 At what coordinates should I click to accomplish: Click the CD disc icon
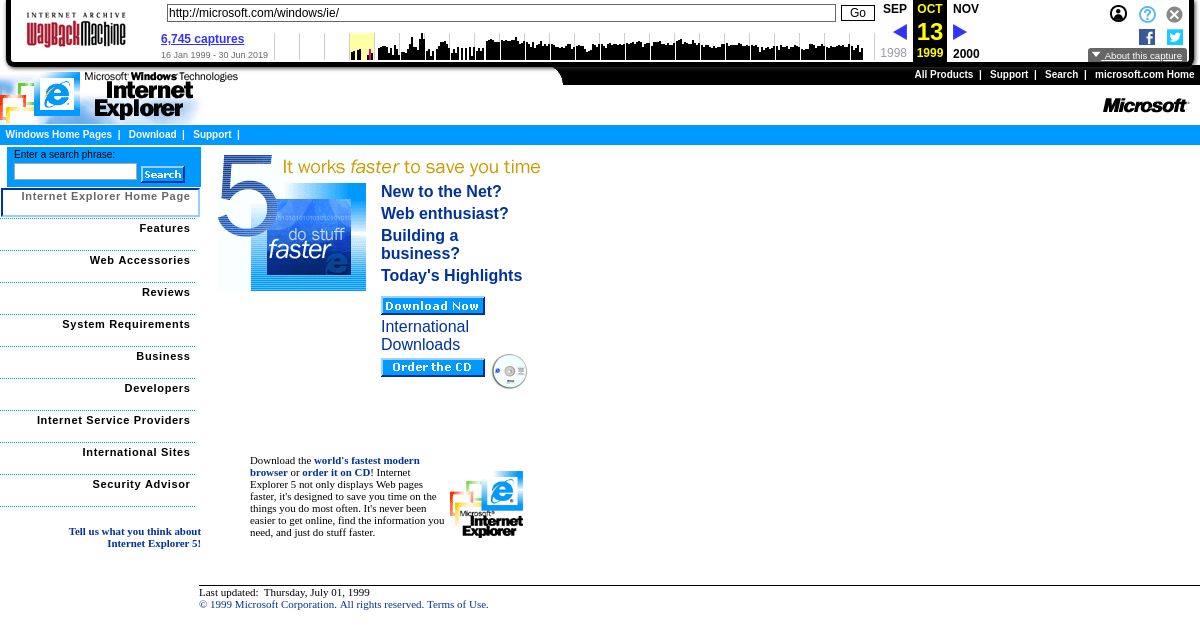(x=509, y=371)
